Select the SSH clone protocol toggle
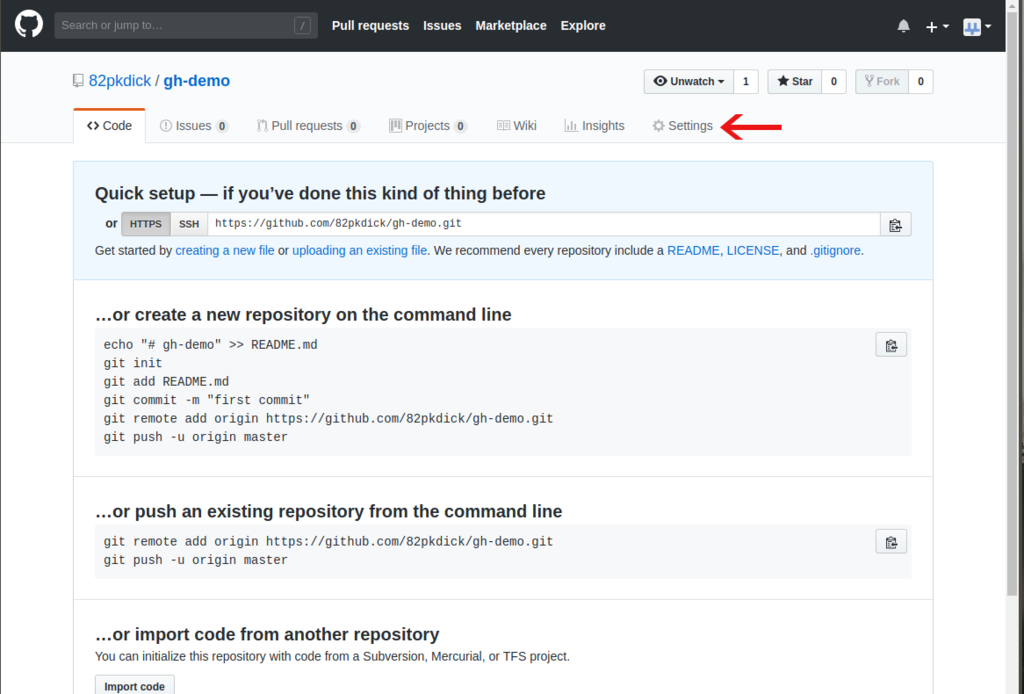The width and height of the screenshot is (1024, 694). [189, 224]
